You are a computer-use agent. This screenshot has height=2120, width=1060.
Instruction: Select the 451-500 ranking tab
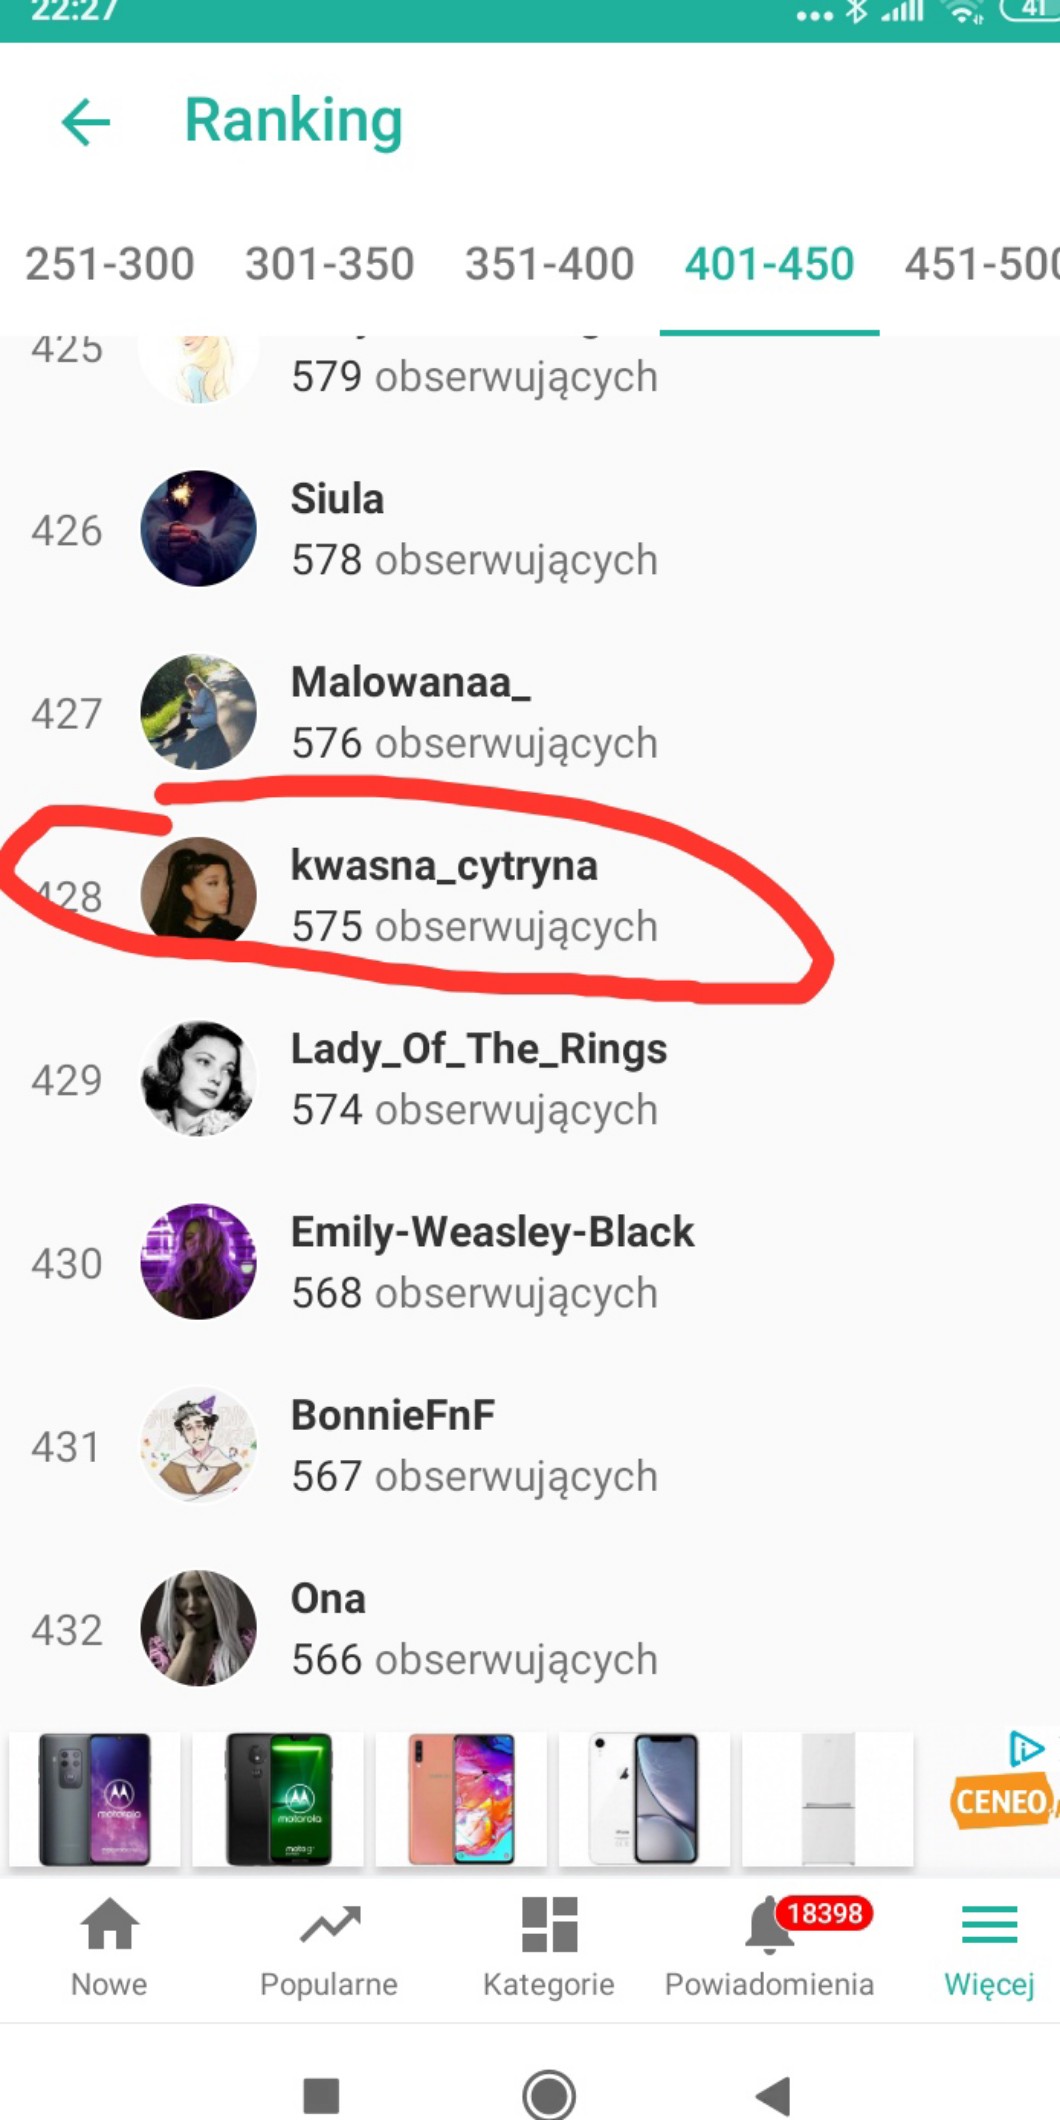click(982, 264)
